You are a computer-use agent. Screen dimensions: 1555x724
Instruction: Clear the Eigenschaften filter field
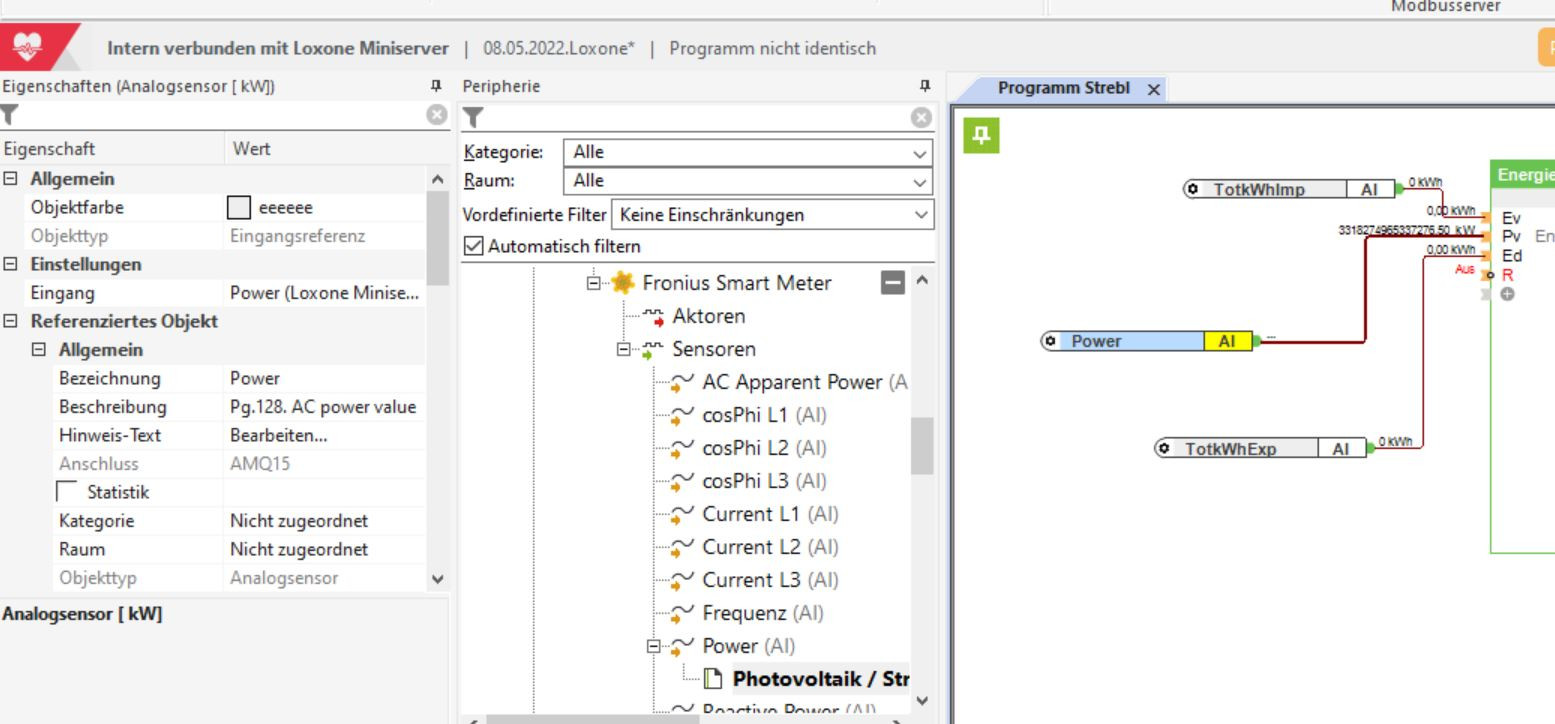tap(436, 115)
